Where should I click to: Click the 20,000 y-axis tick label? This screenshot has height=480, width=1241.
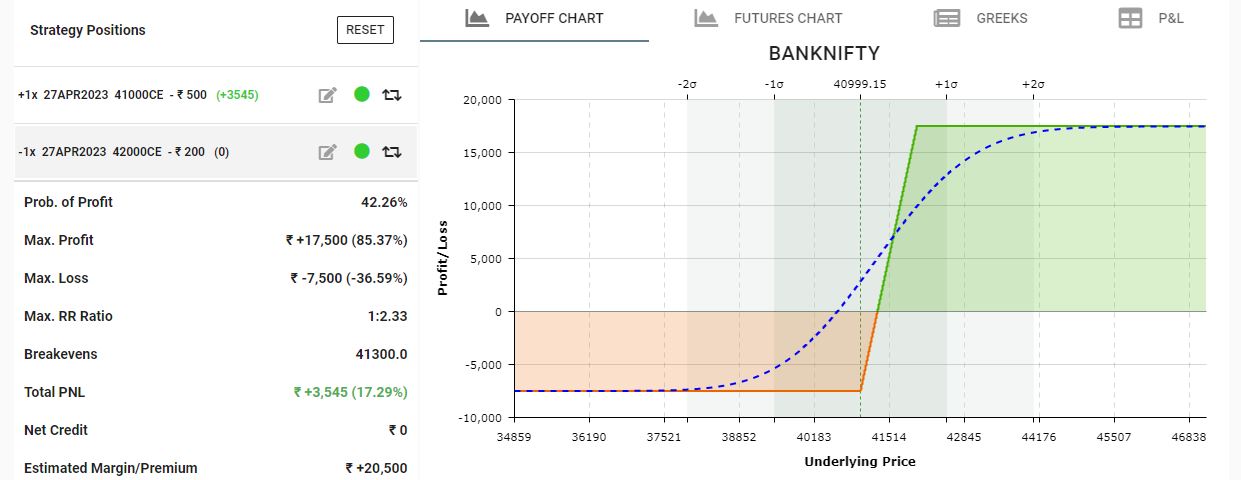[x=480, y=100]
